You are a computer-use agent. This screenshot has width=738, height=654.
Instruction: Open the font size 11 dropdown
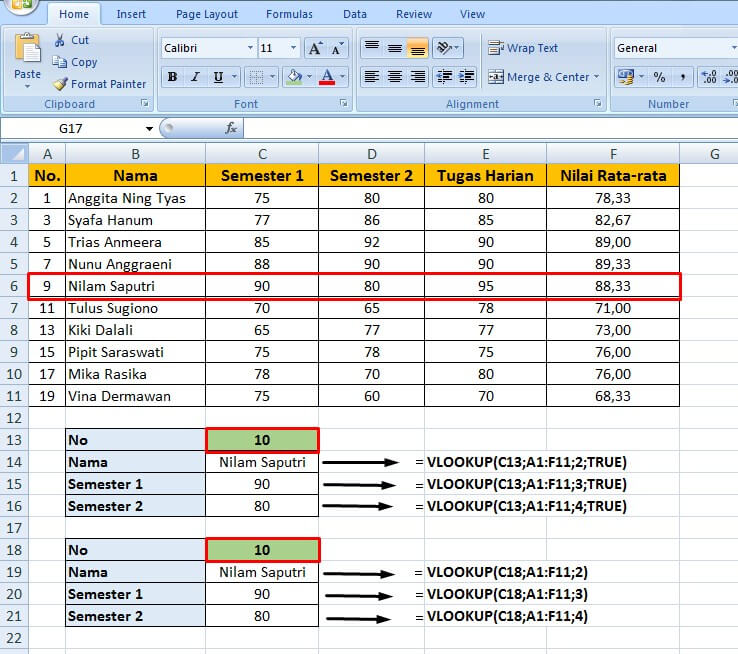(x=294, y=48)
